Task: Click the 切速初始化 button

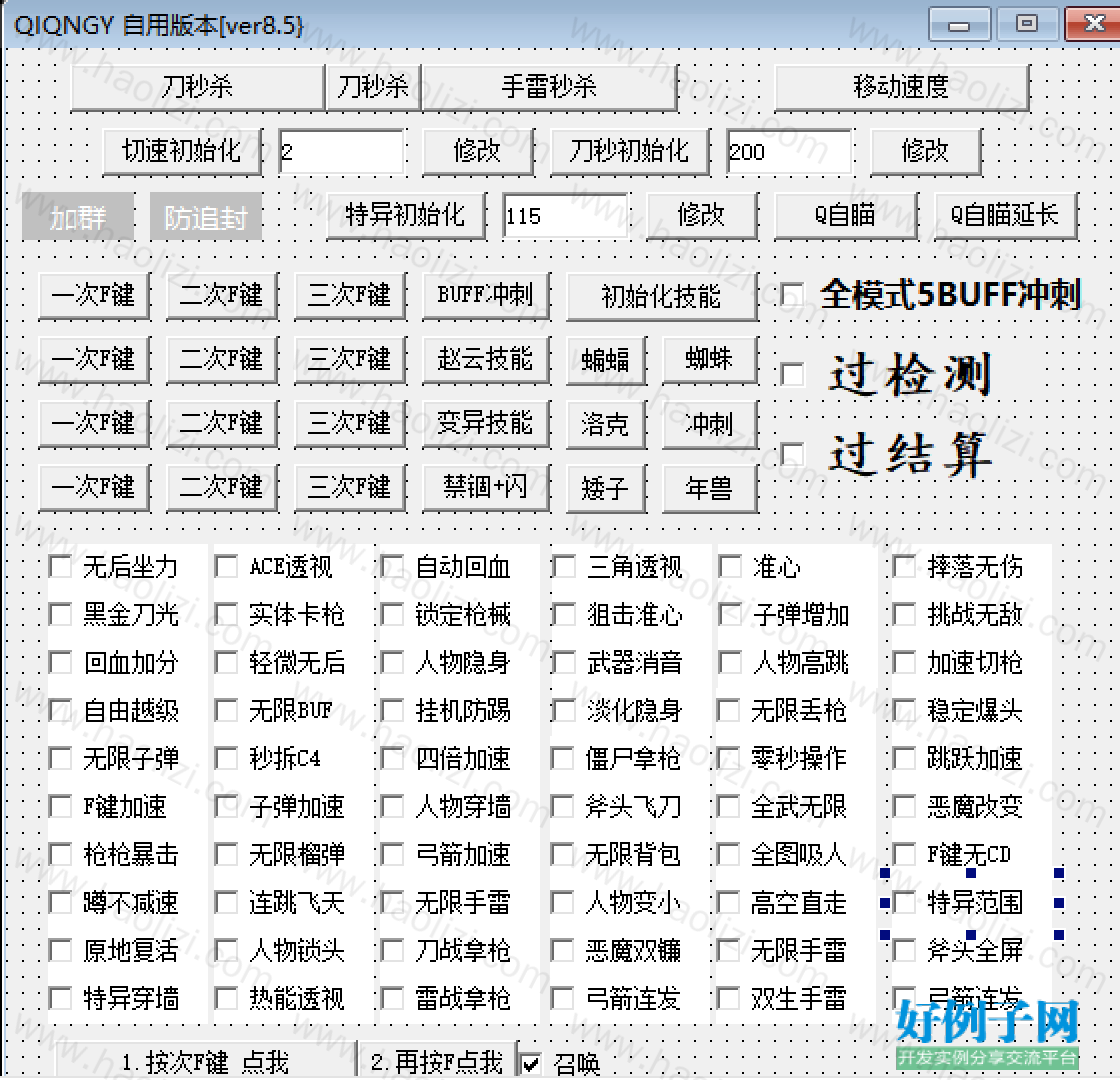Action: tap(182, 151)
